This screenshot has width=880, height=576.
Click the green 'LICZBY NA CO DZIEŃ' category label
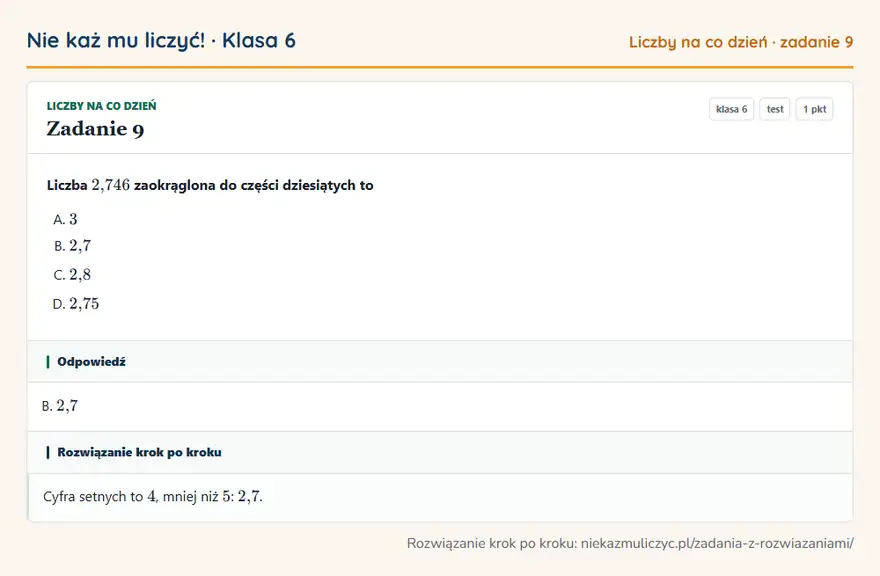pyautogui.click(x=102, y=106)
